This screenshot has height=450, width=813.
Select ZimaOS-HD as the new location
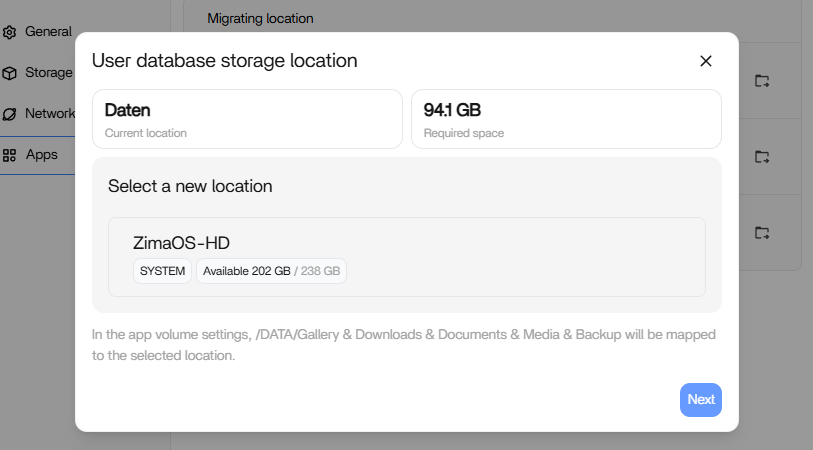[406, 257]
